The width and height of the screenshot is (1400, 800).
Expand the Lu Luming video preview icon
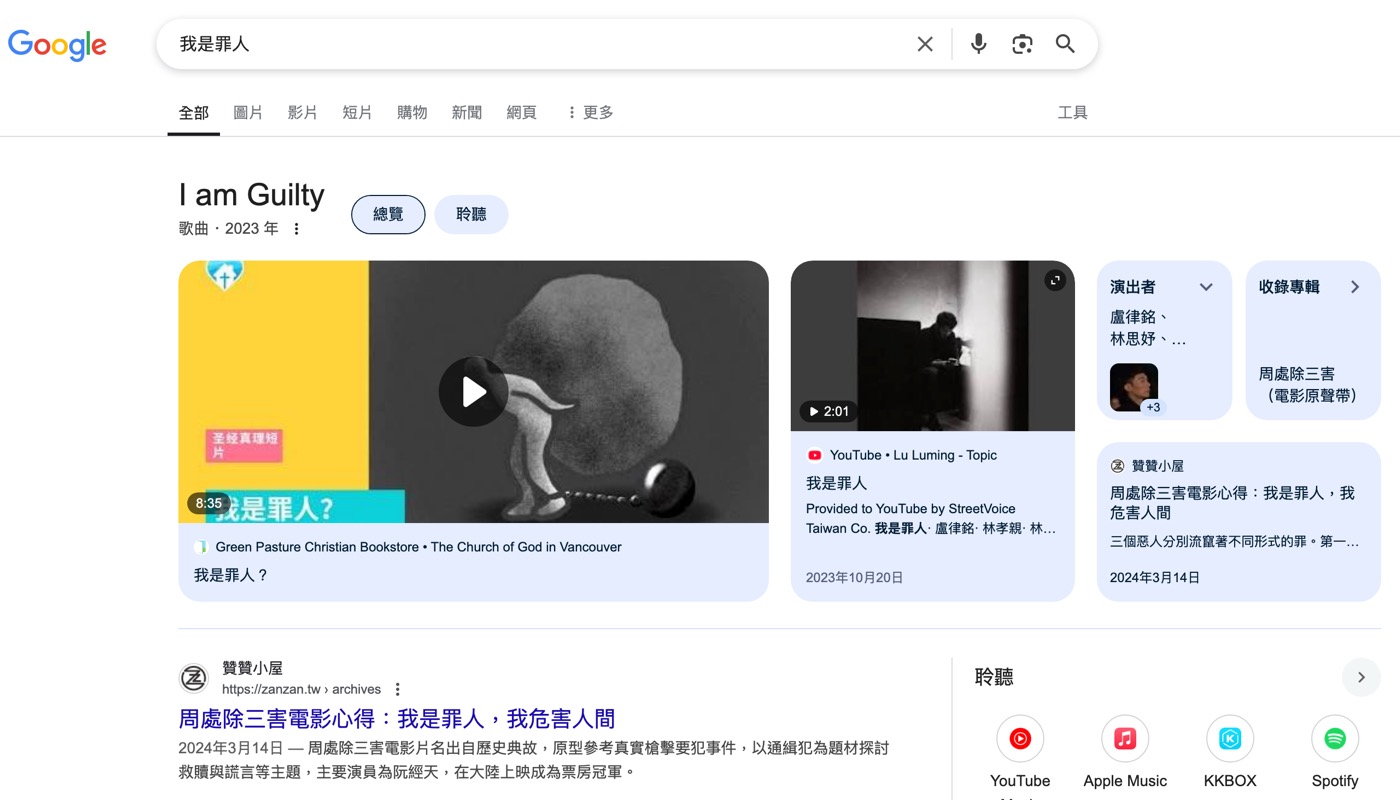(x=1055, y=281)
